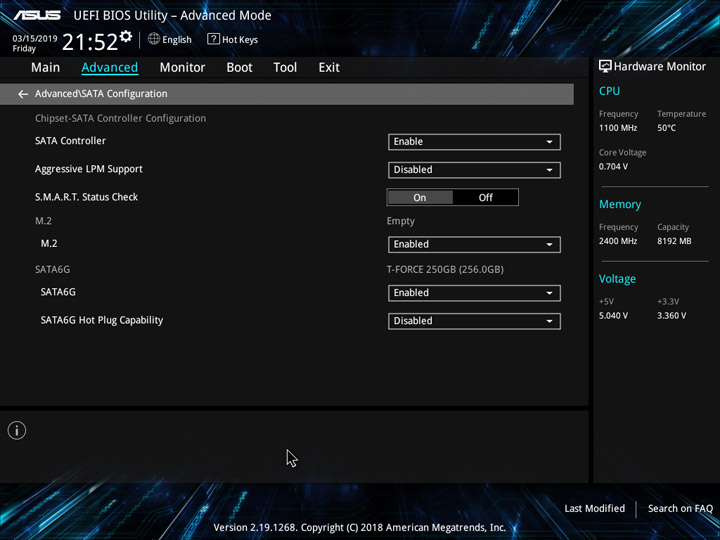
Task: Click the 0.704 V core voltage value
Action: click(x=613, y=167)
